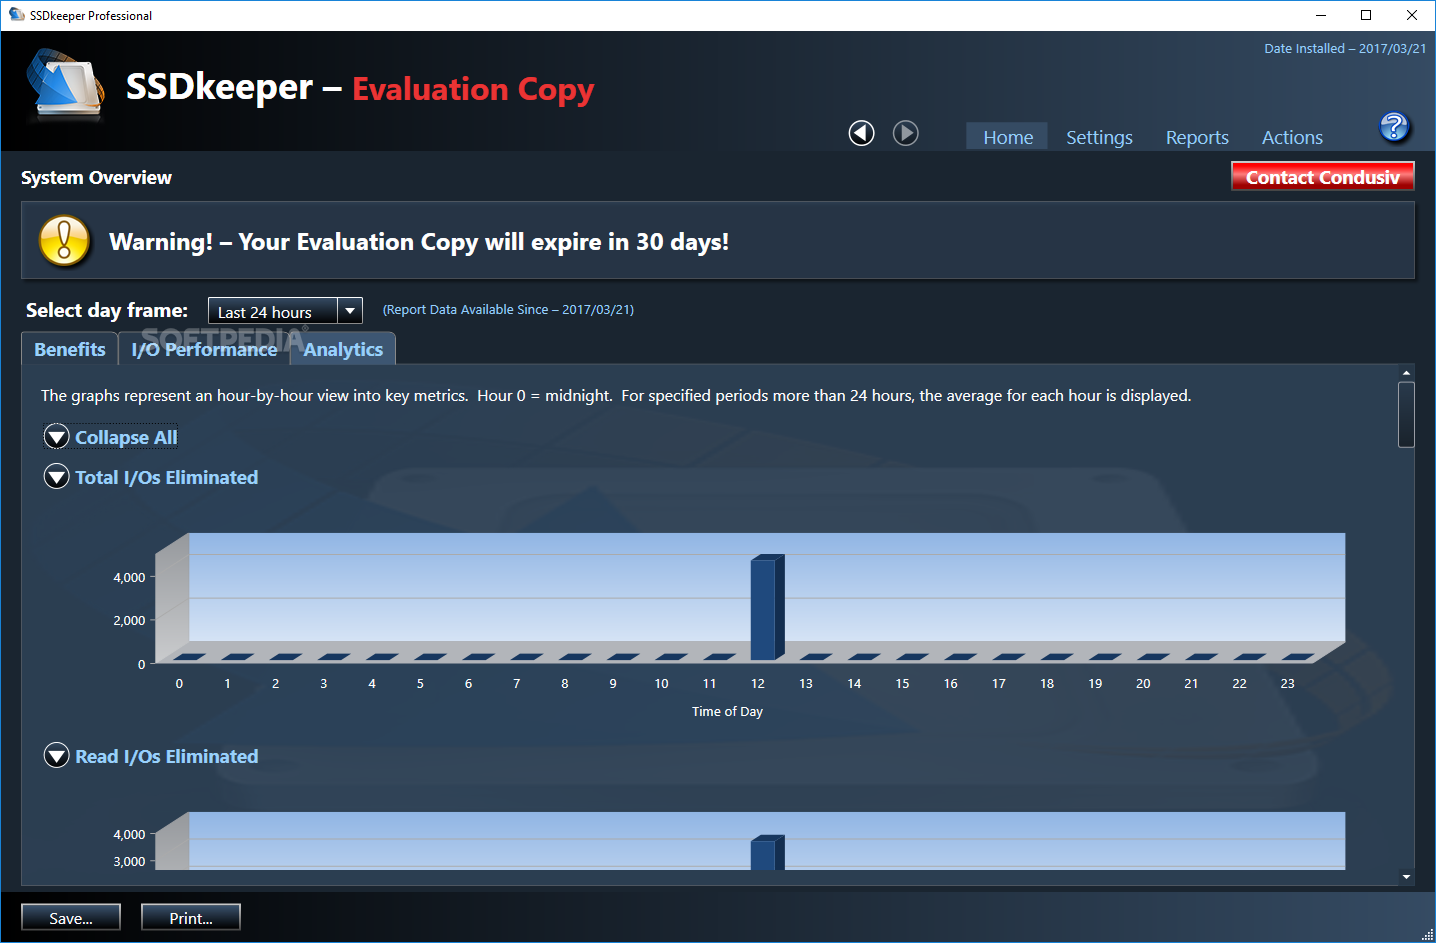Click the System Overview heading

click(96, 177)
